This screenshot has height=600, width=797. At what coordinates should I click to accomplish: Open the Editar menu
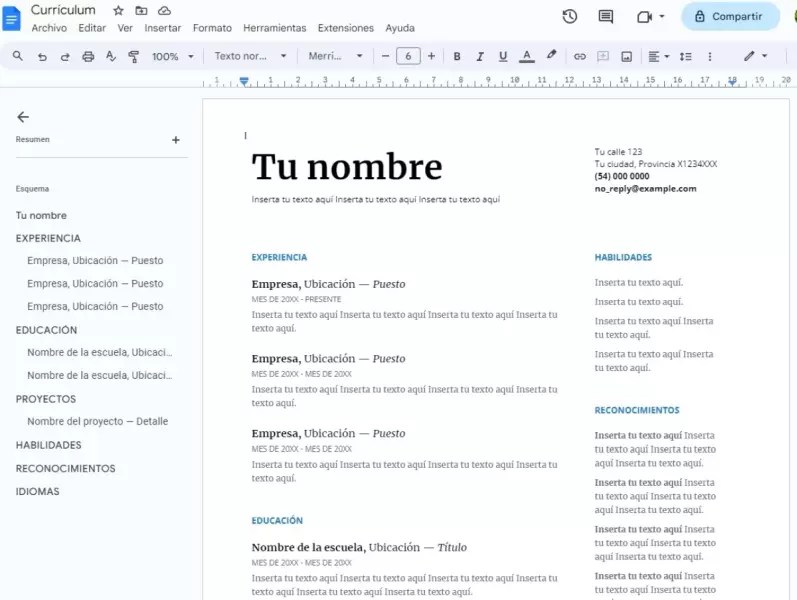pos(92,28)
